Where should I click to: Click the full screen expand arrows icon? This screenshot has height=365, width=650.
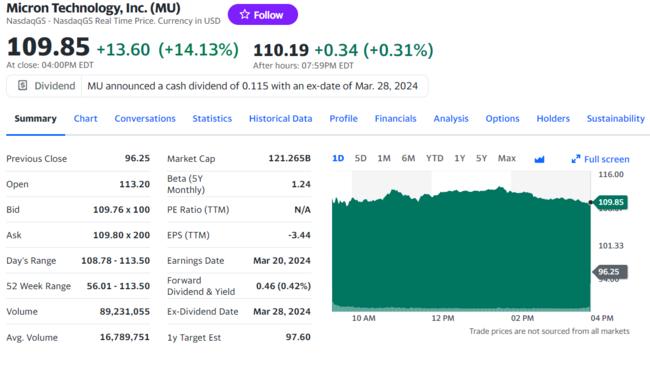[x=575, y=159]
